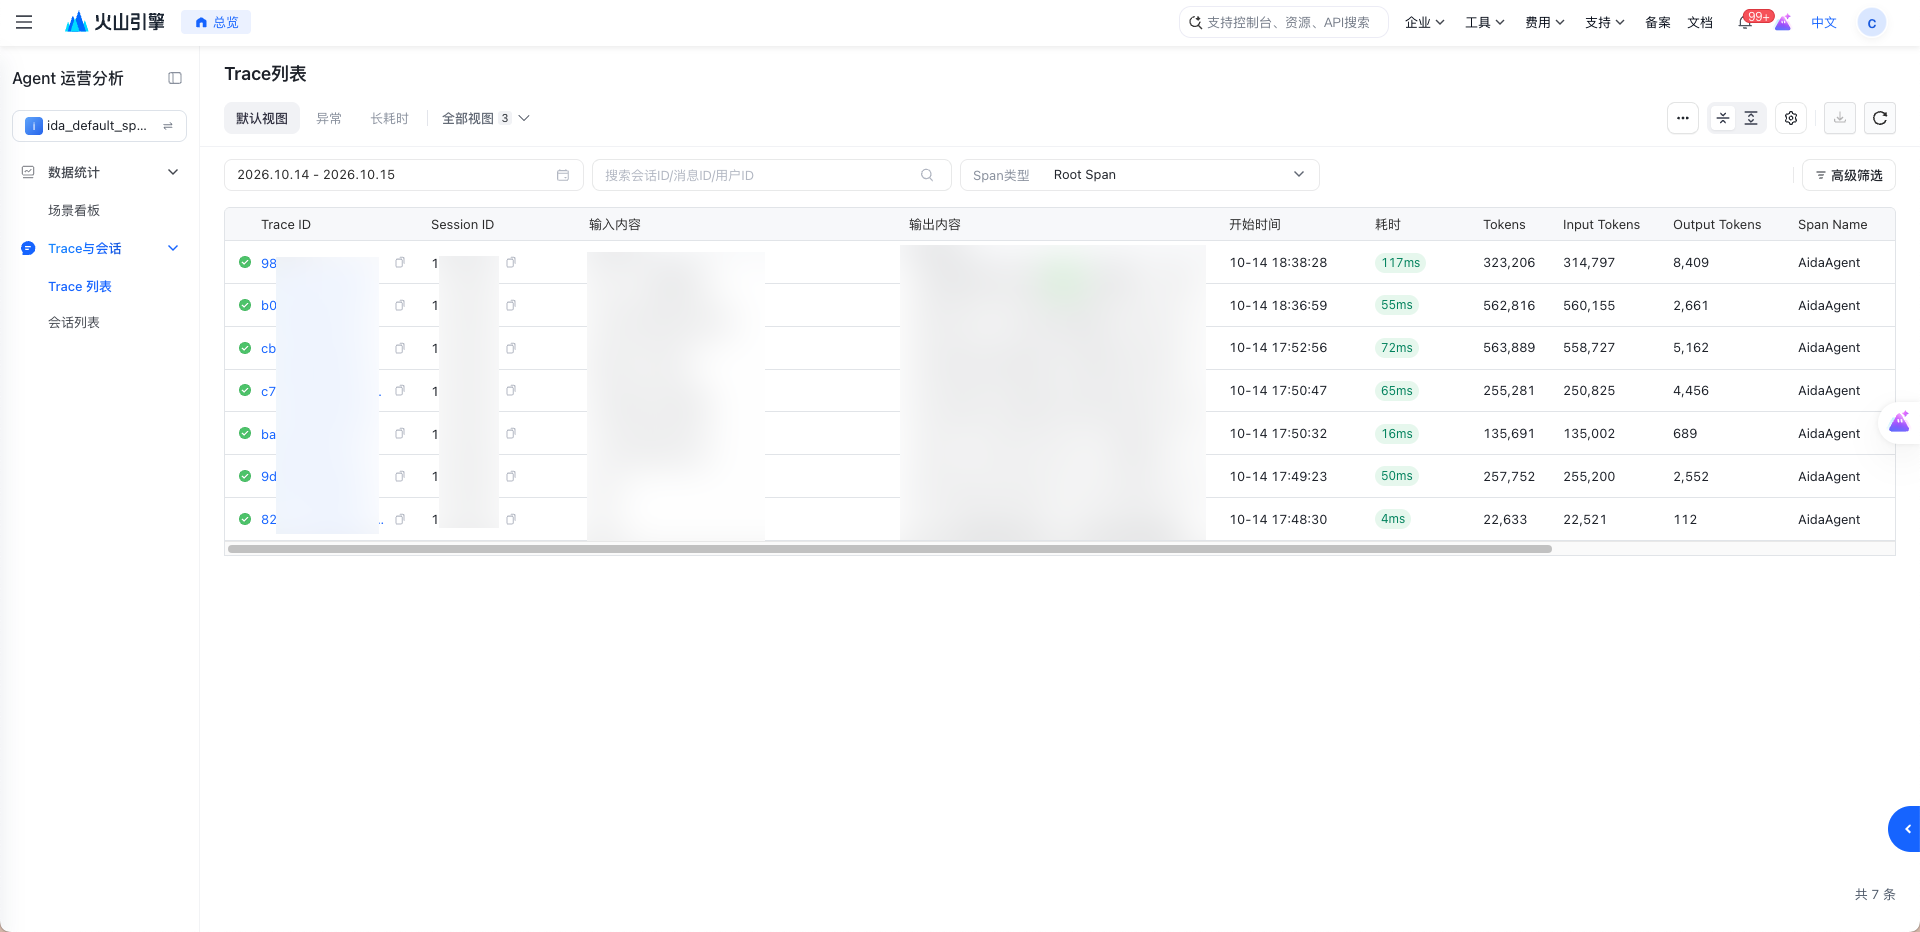This screenshot has width=1920, height=932.
Task: Click the Volcano Engine logo
Action: click(x=114, y=22)
